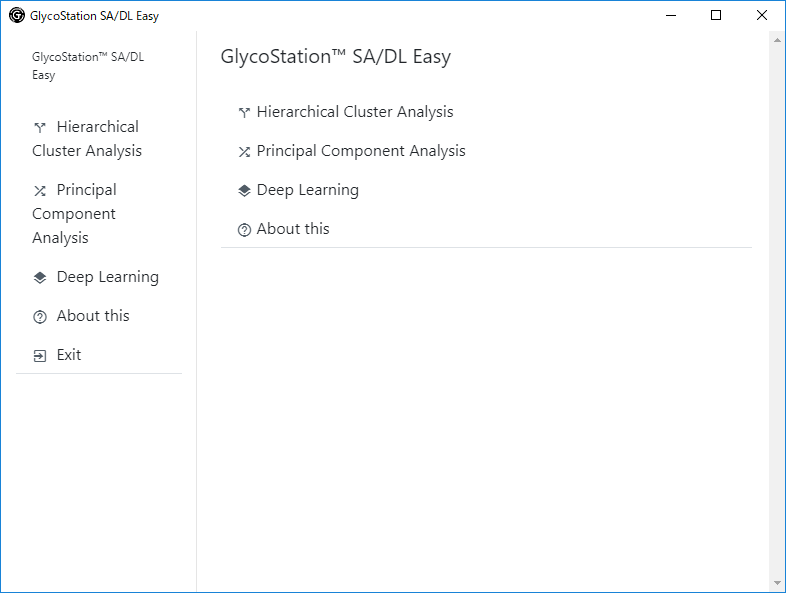Click the scrollbar up arrow
Image resolution: width=786 pixels, height=593 pixels.
[777, 40]
